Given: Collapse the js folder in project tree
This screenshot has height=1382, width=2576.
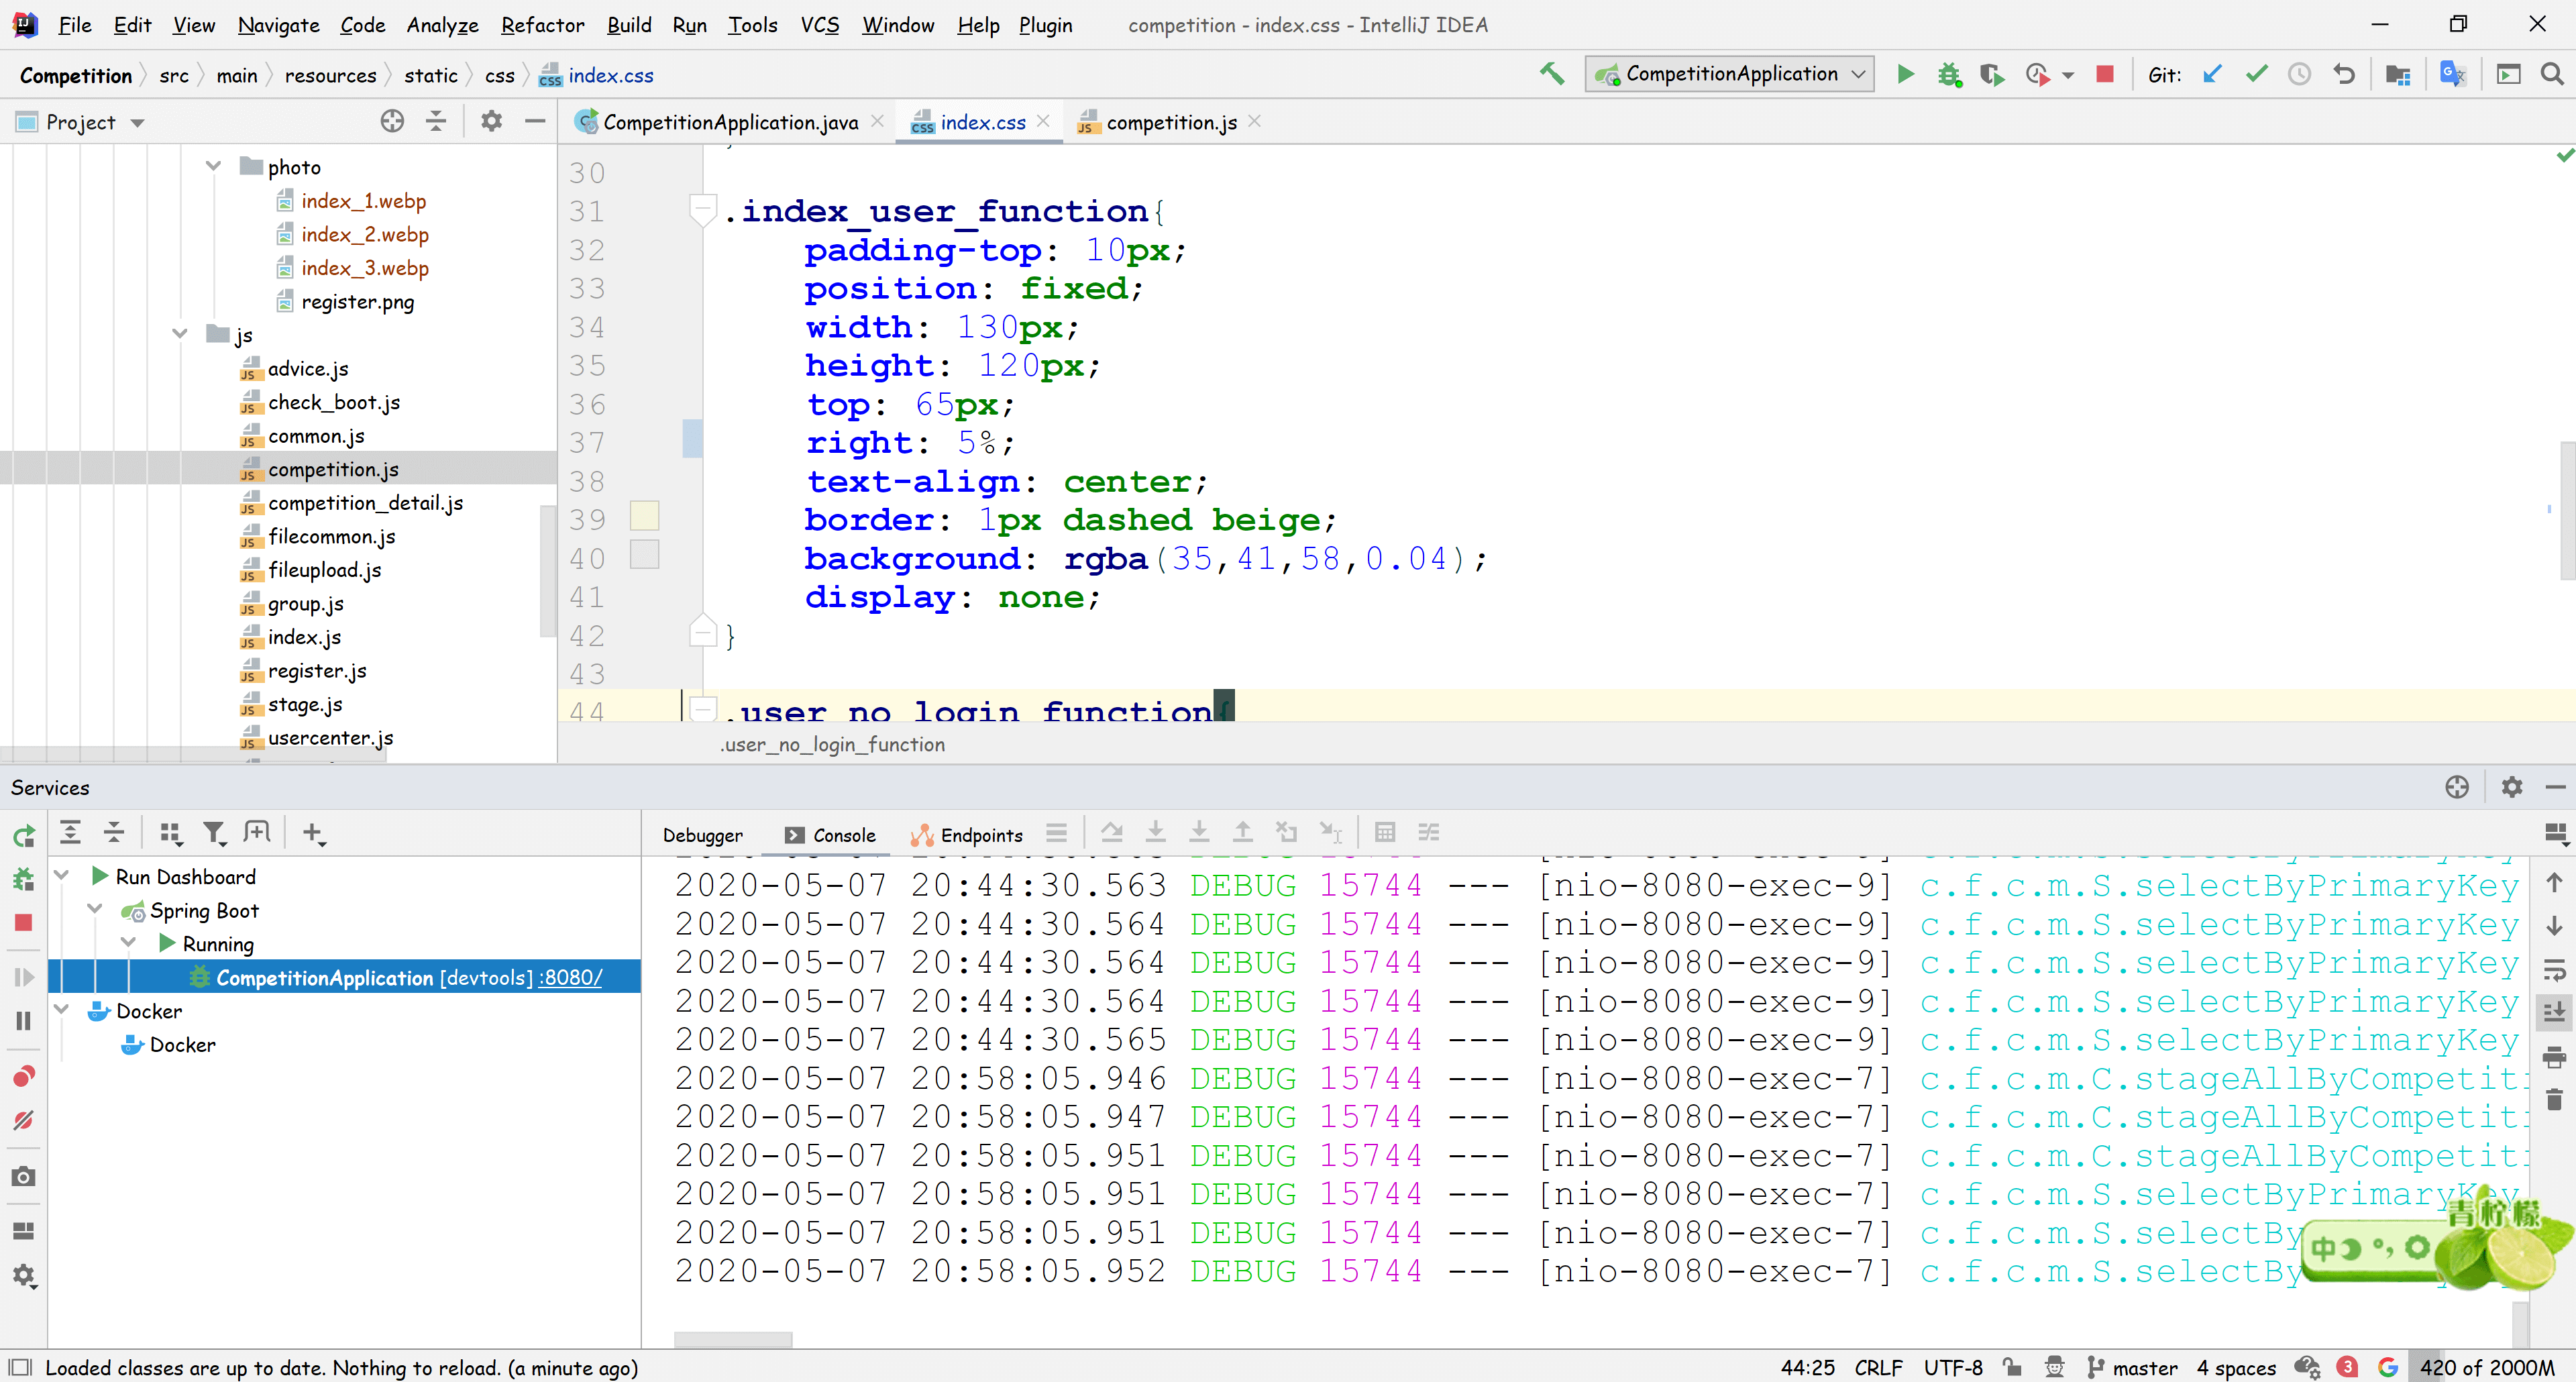Looking at the screenshot, I should 180,334.
